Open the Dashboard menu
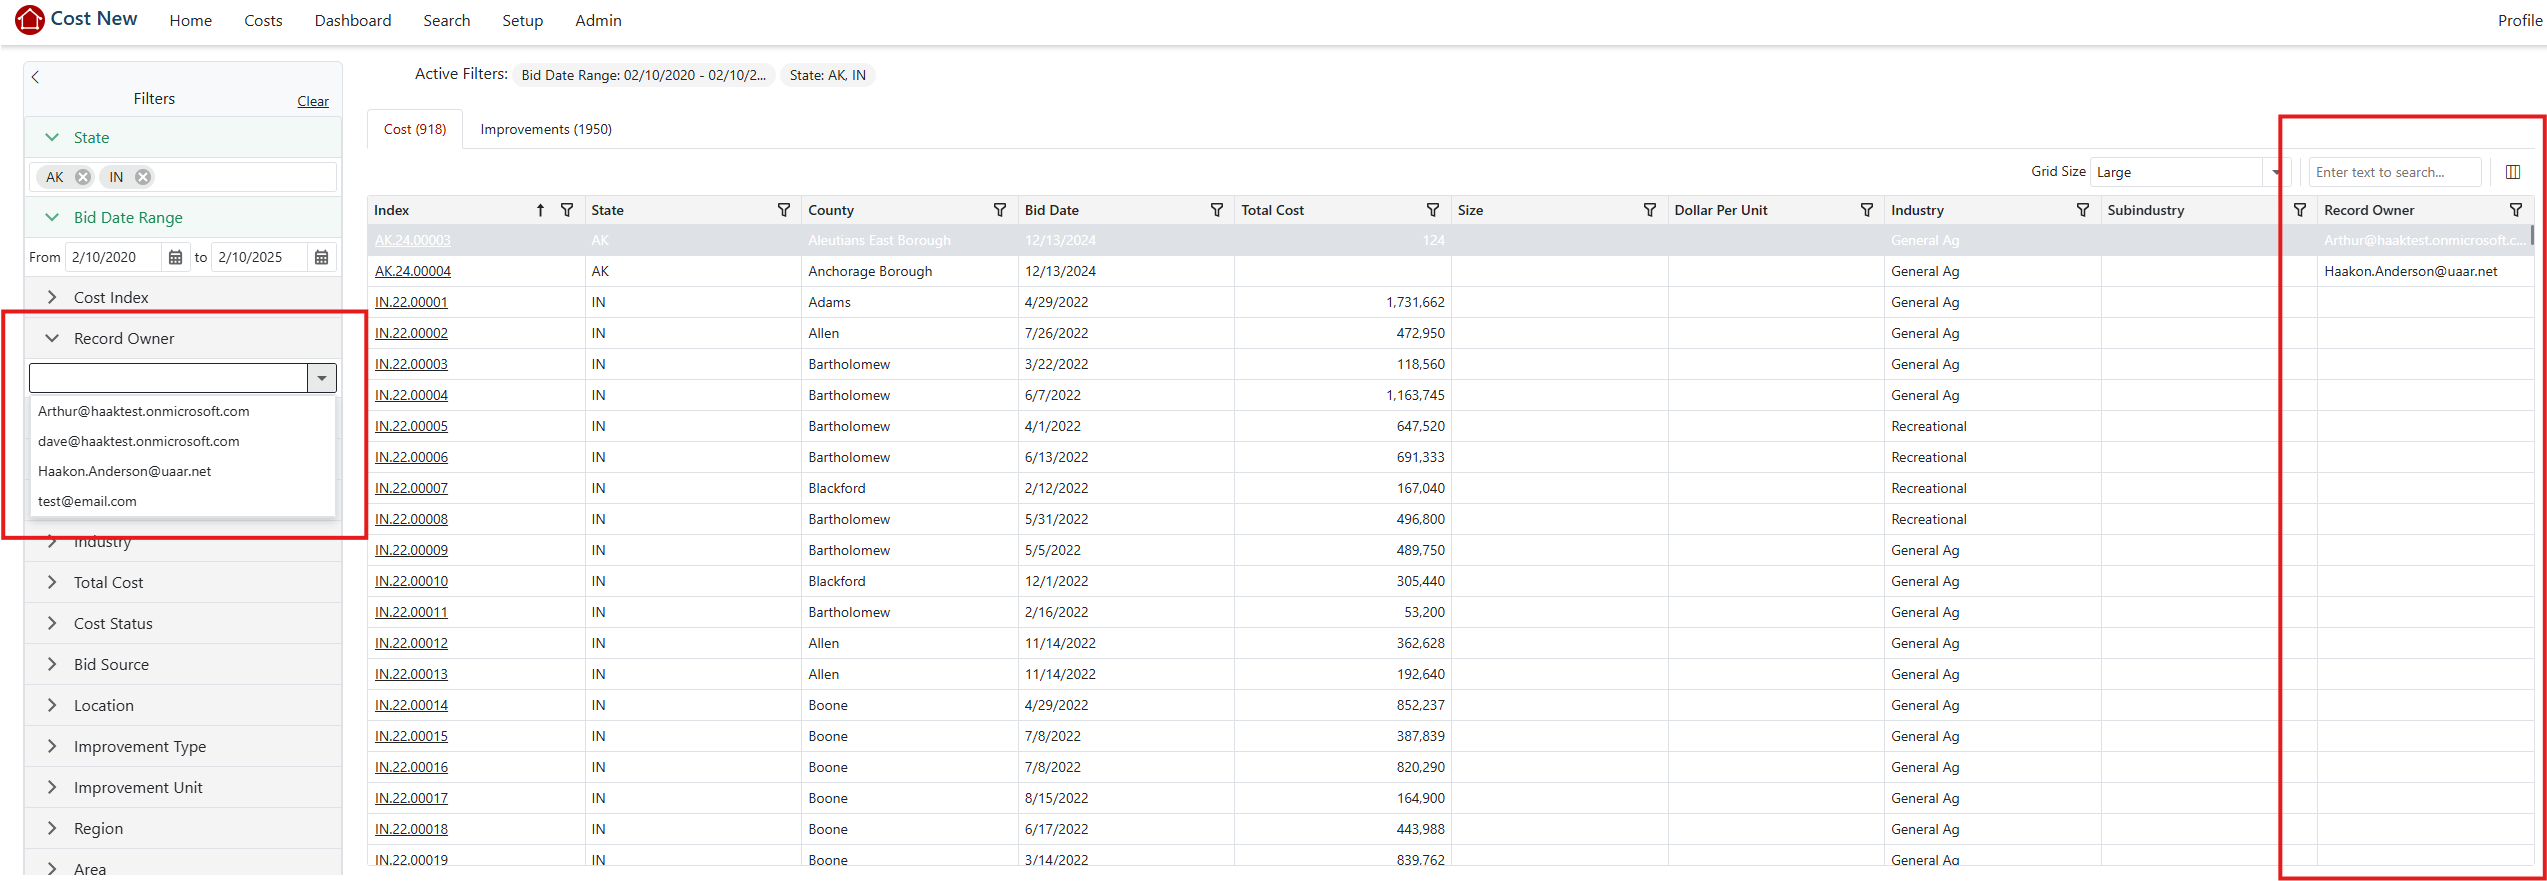 pos(352,20)
